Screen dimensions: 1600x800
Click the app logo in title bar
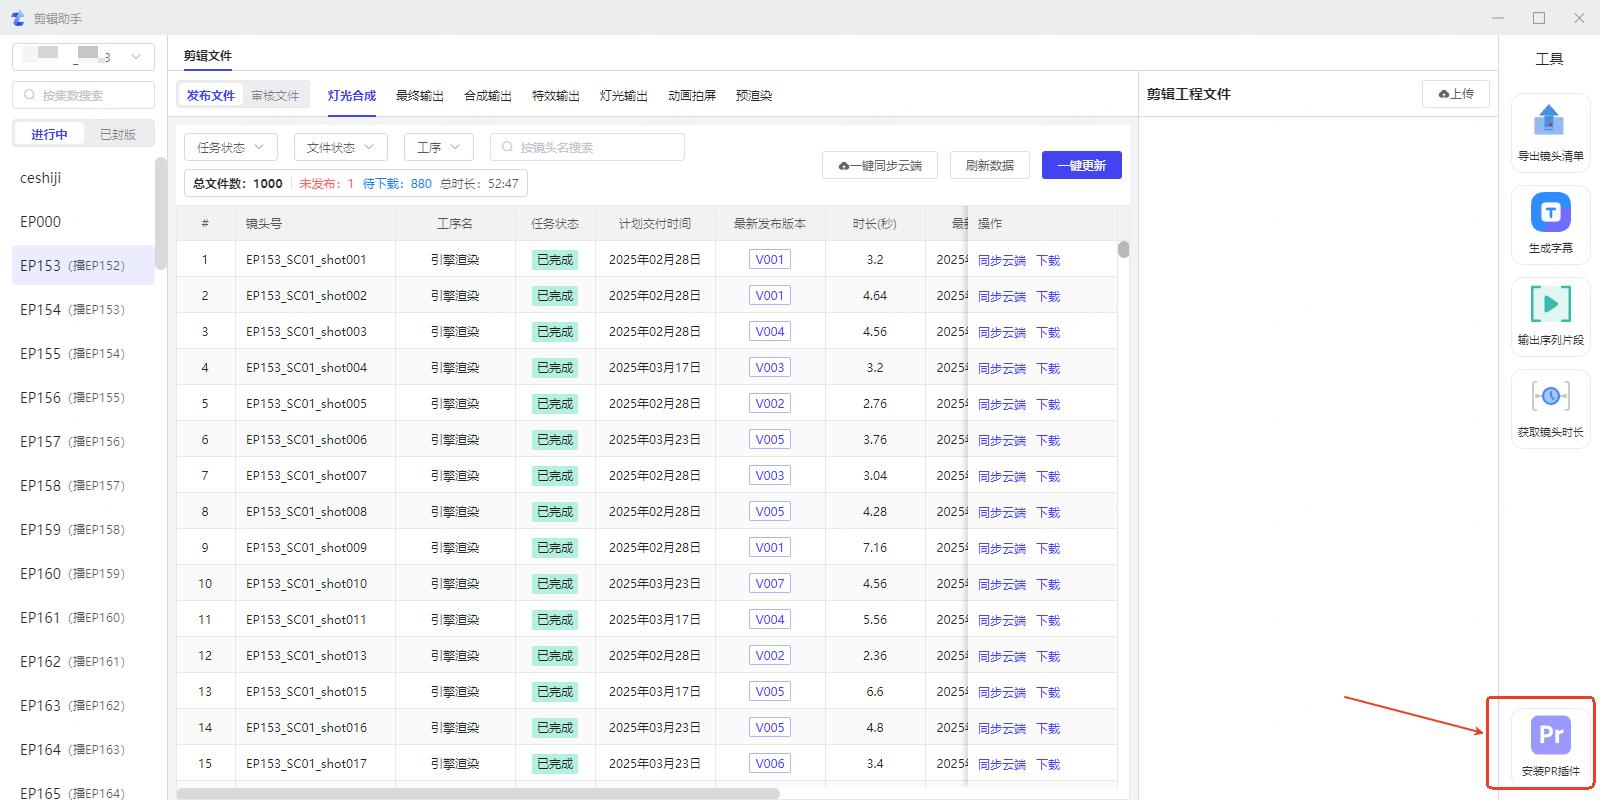tap(17, 18)
